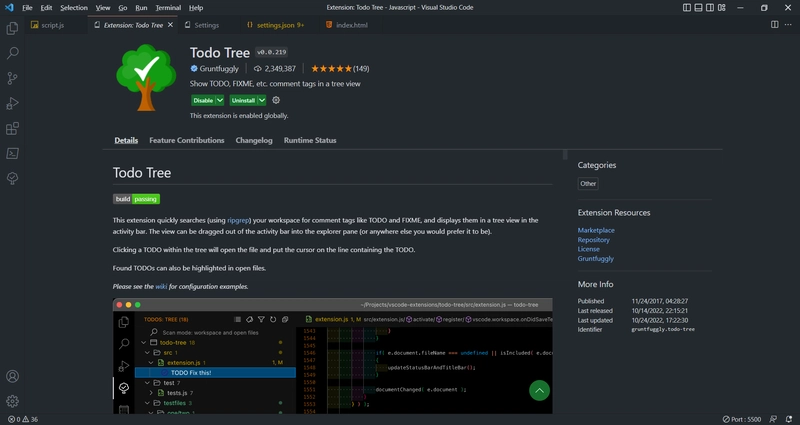The height and width of the screenshot is (425, 800).
Task: Open the Accounts menu in activity bar
Action: tap(12, 377)
